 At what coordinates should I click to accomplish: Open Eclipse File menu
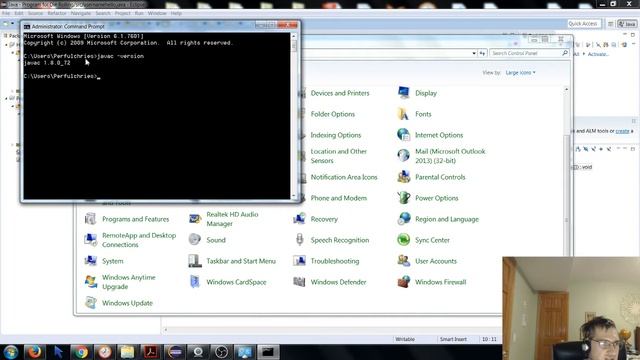[x=6, y=13]
